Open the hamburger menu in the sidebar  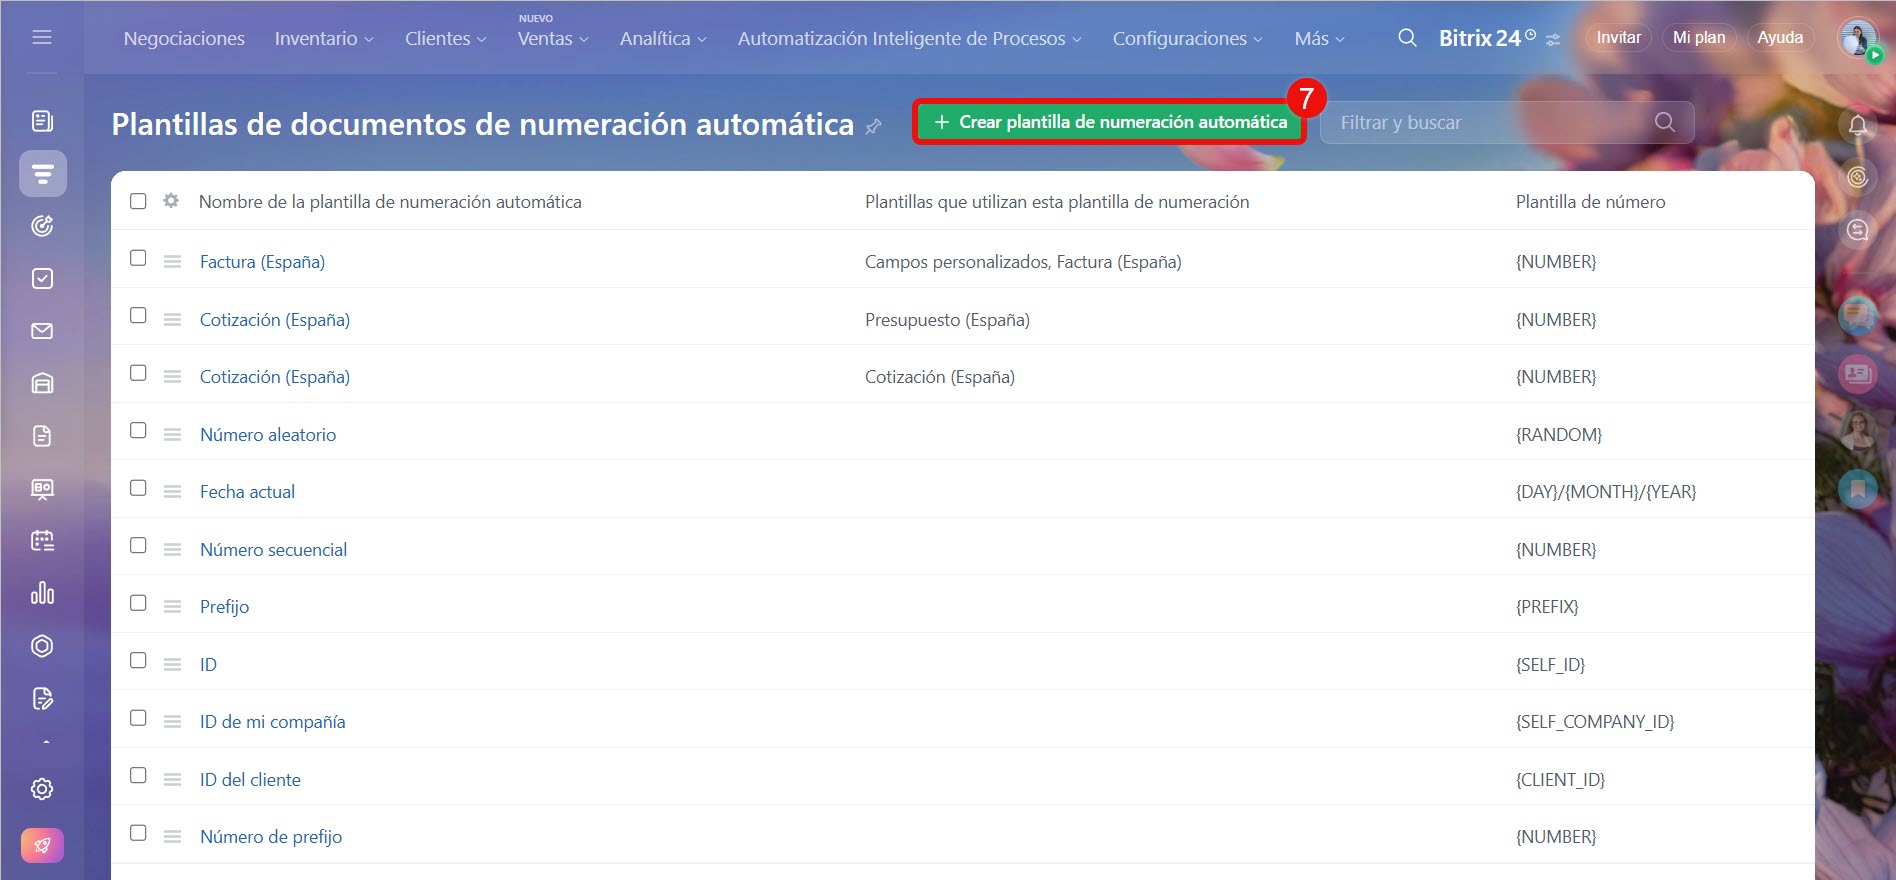(42, 37)
